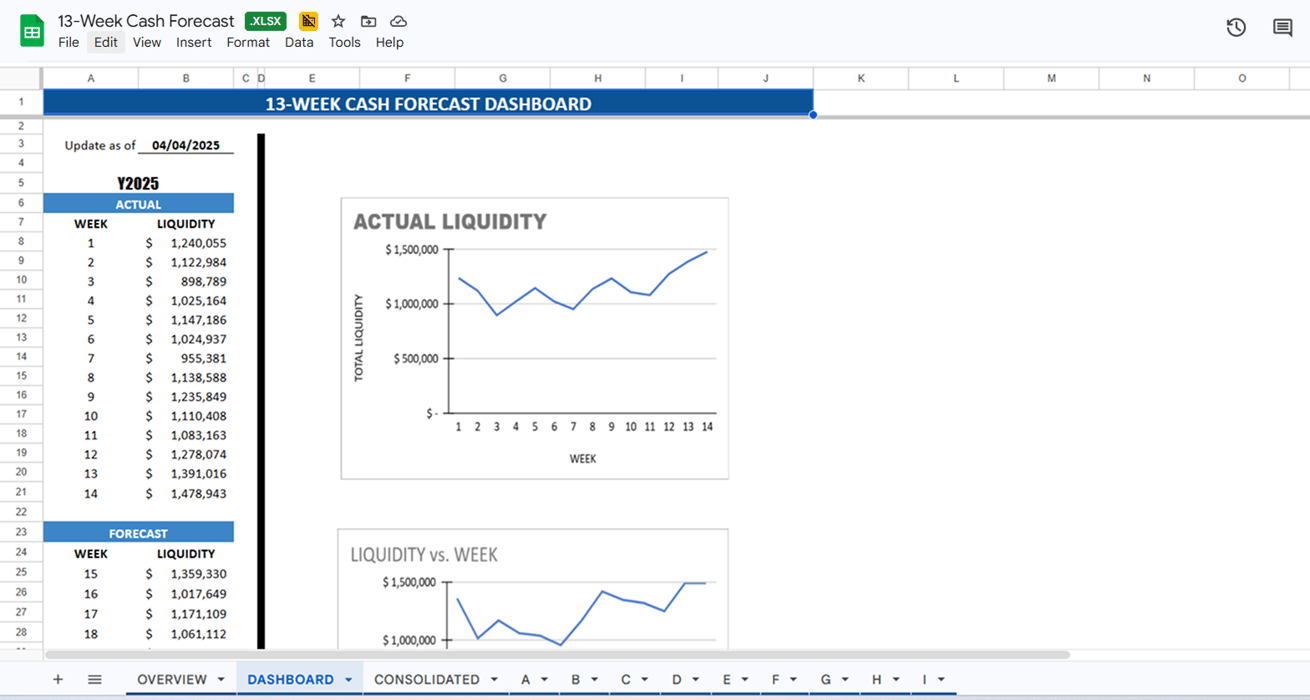Show all sheets list icon
Image resolution: width=1310 pixels, height=700 pixels.
95,679
